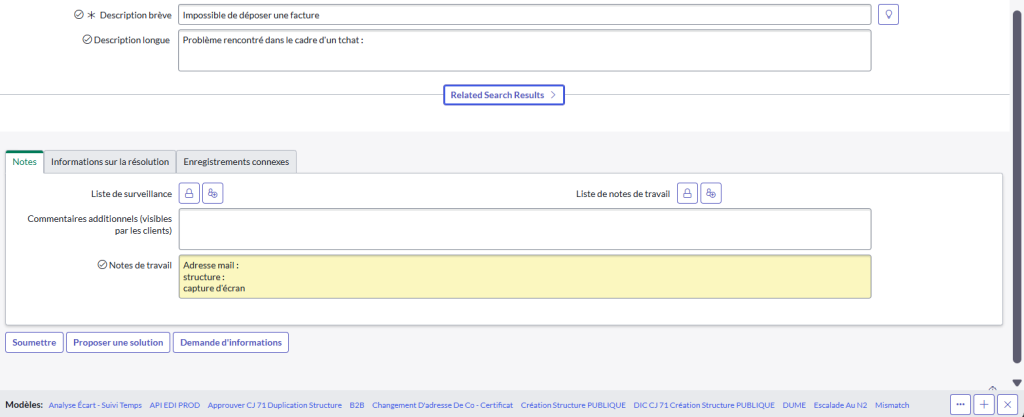
Task: Open the Enregistrements connexes tab
Action: (x=236, y=161)
